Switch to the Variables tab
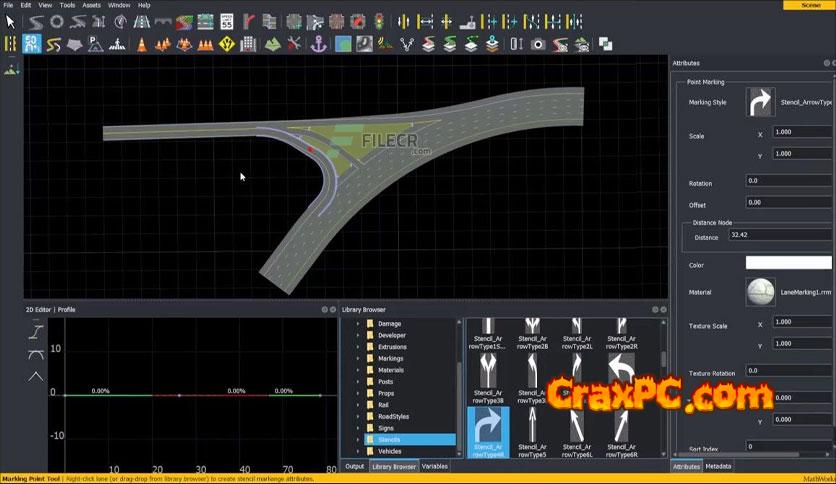This screenshot has height=484, width=836. 434,466
